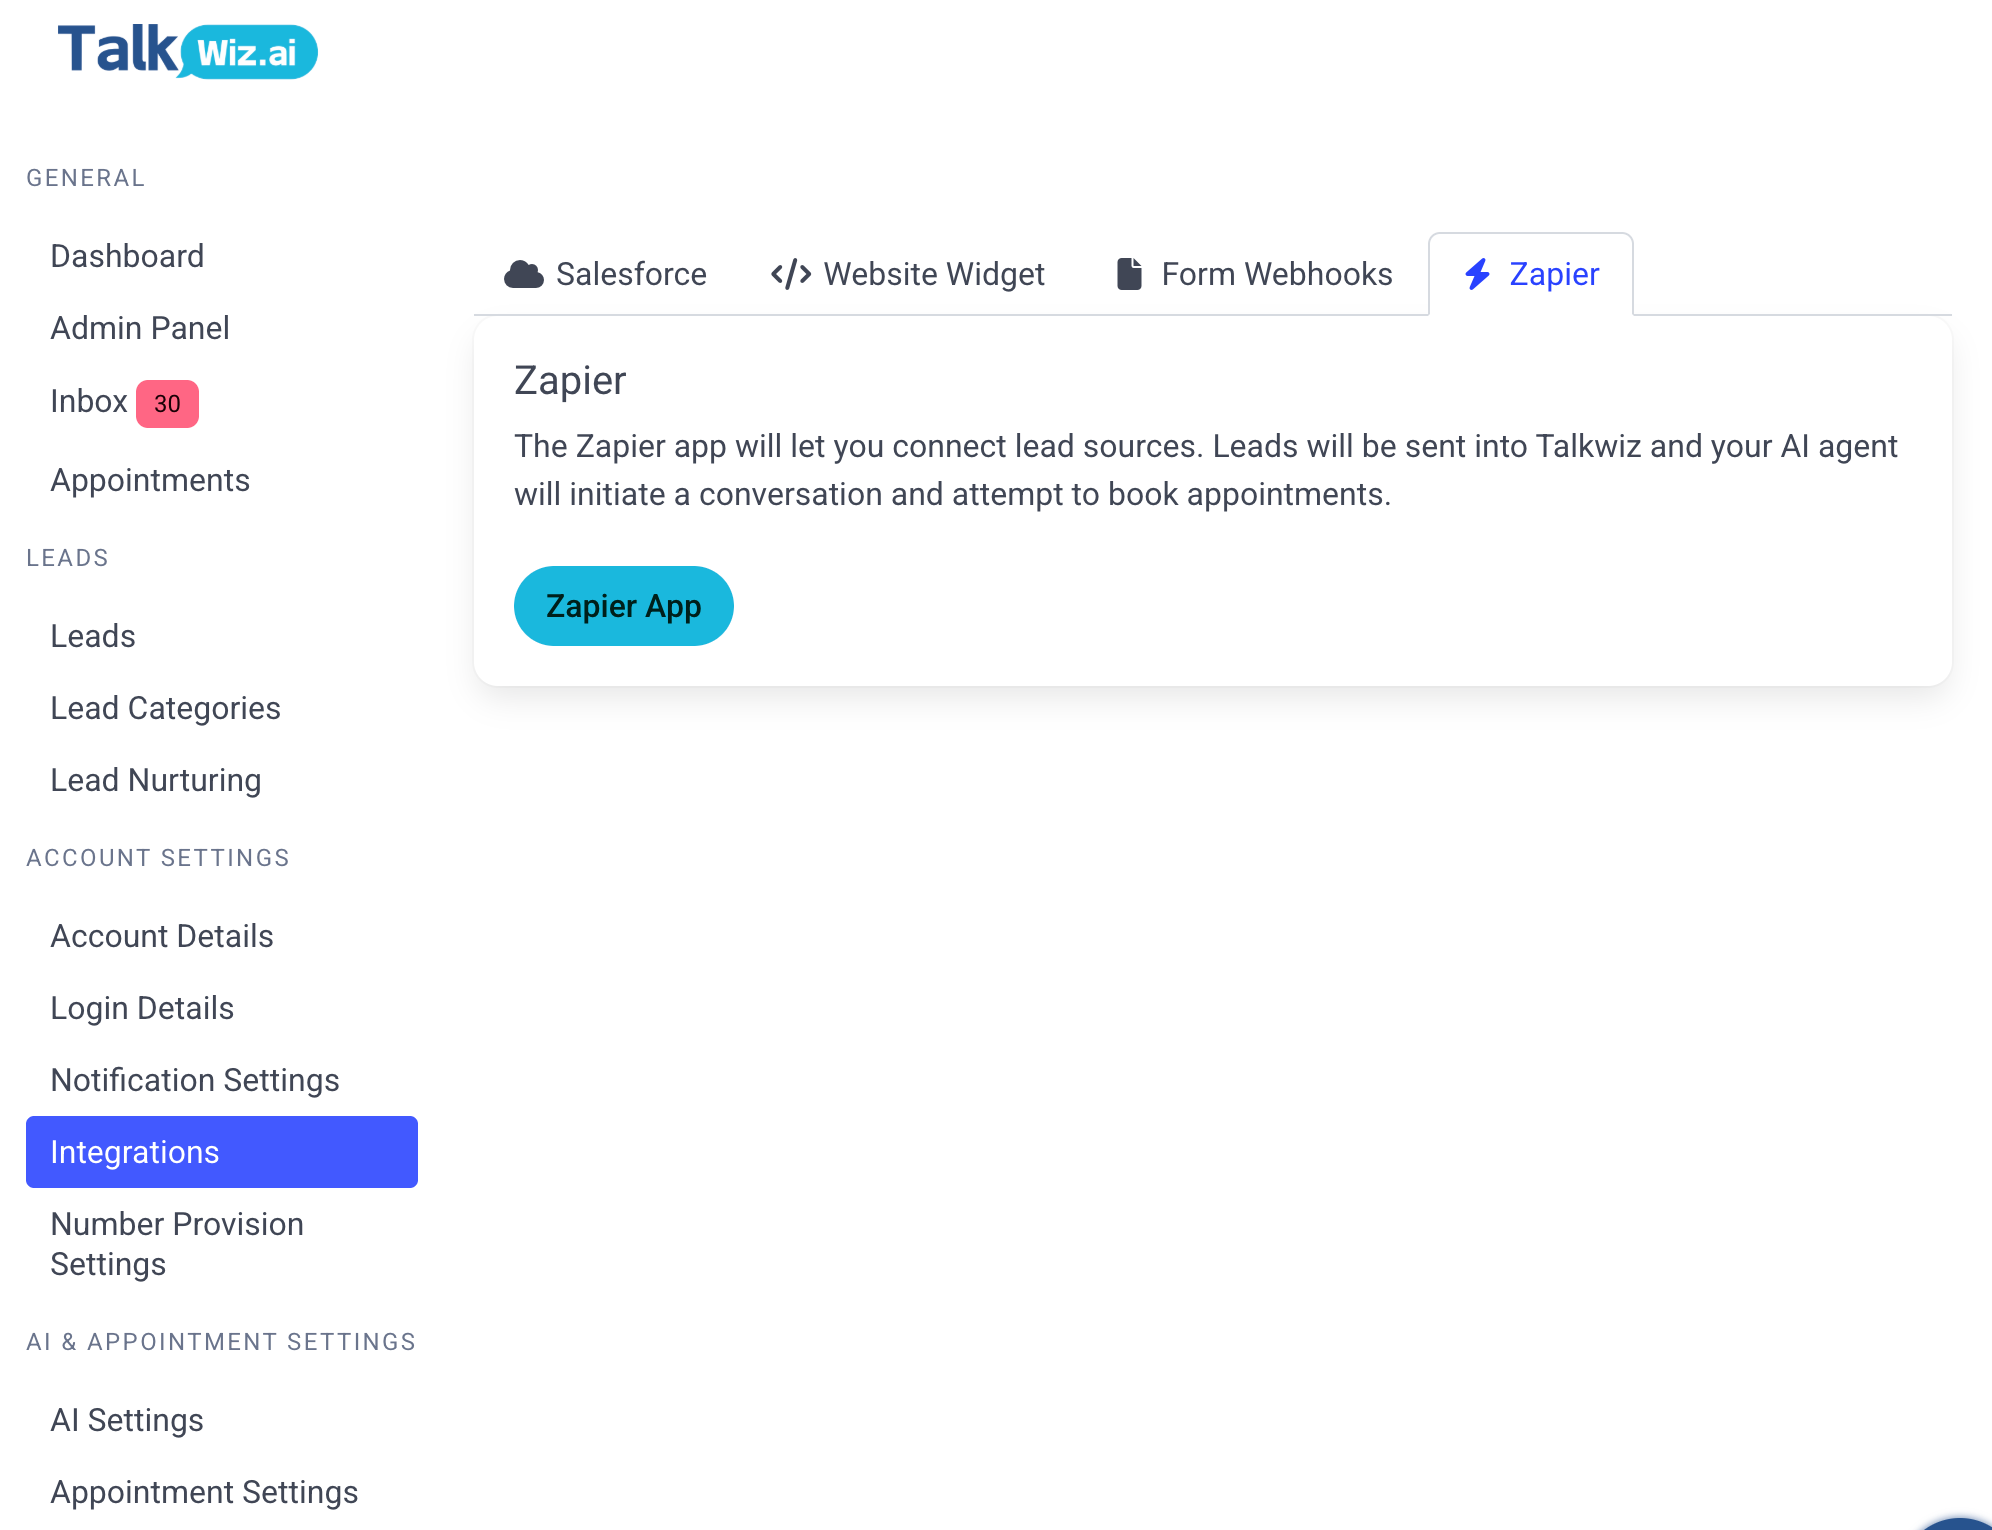The width and height of the screenshot is (1992, 1530).
Task: Navigate to Lead Categories
Action: click(165, 708)
